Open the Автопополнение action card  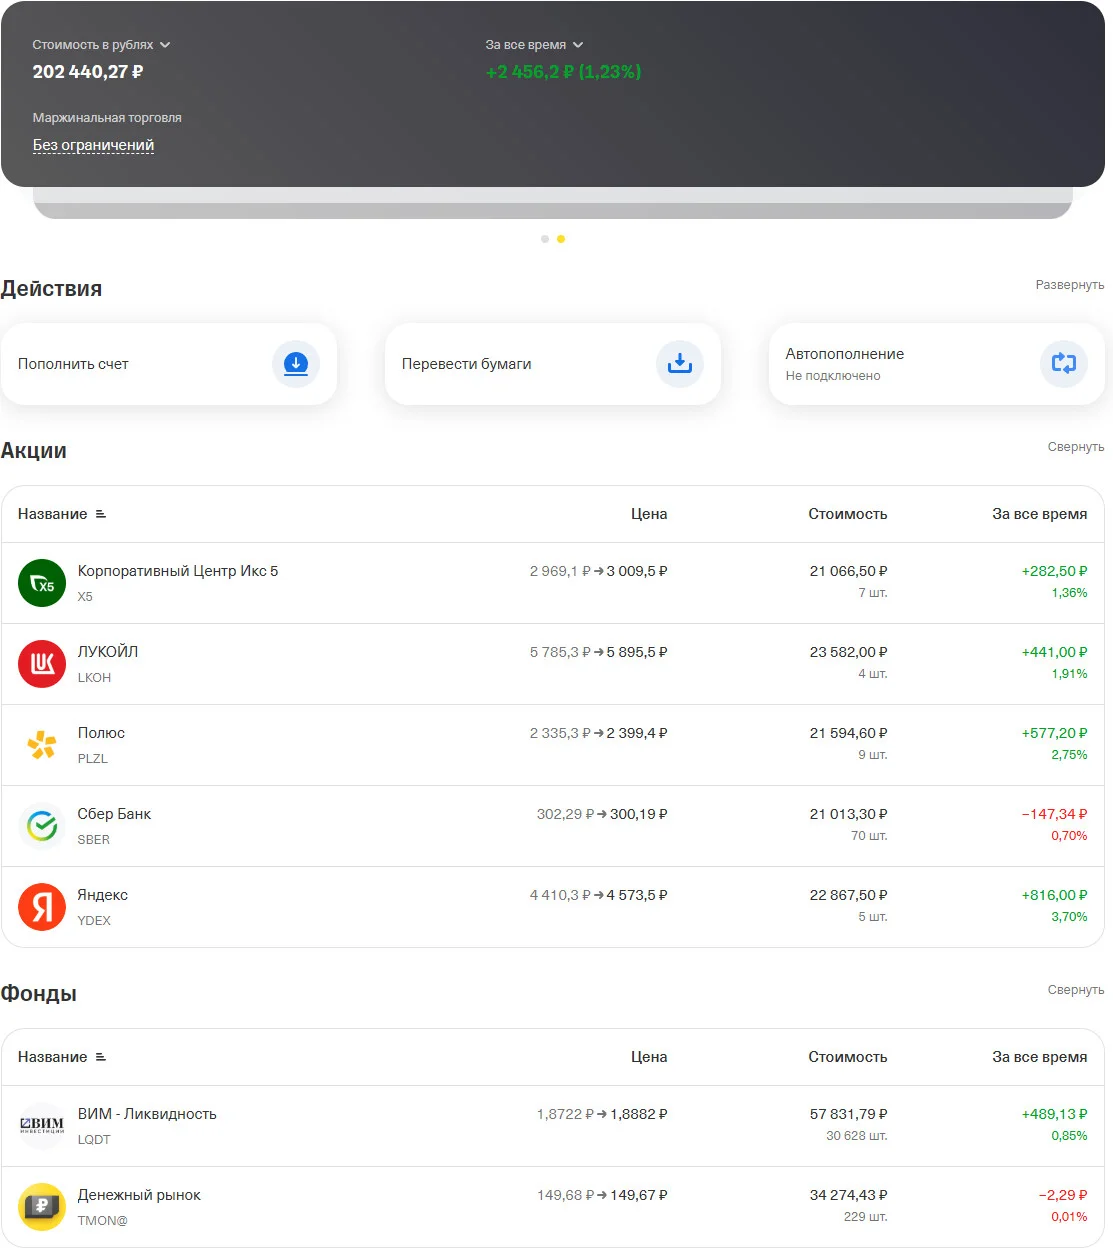(x=936, y=364)
